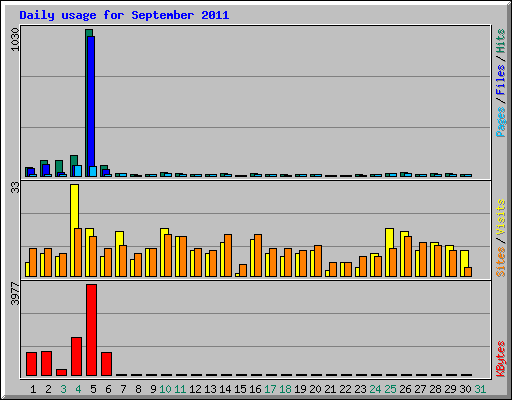512x400 pixels.
Task: Click the day 29 axis label
Action: pyautogui.click(x=450, y=389)
